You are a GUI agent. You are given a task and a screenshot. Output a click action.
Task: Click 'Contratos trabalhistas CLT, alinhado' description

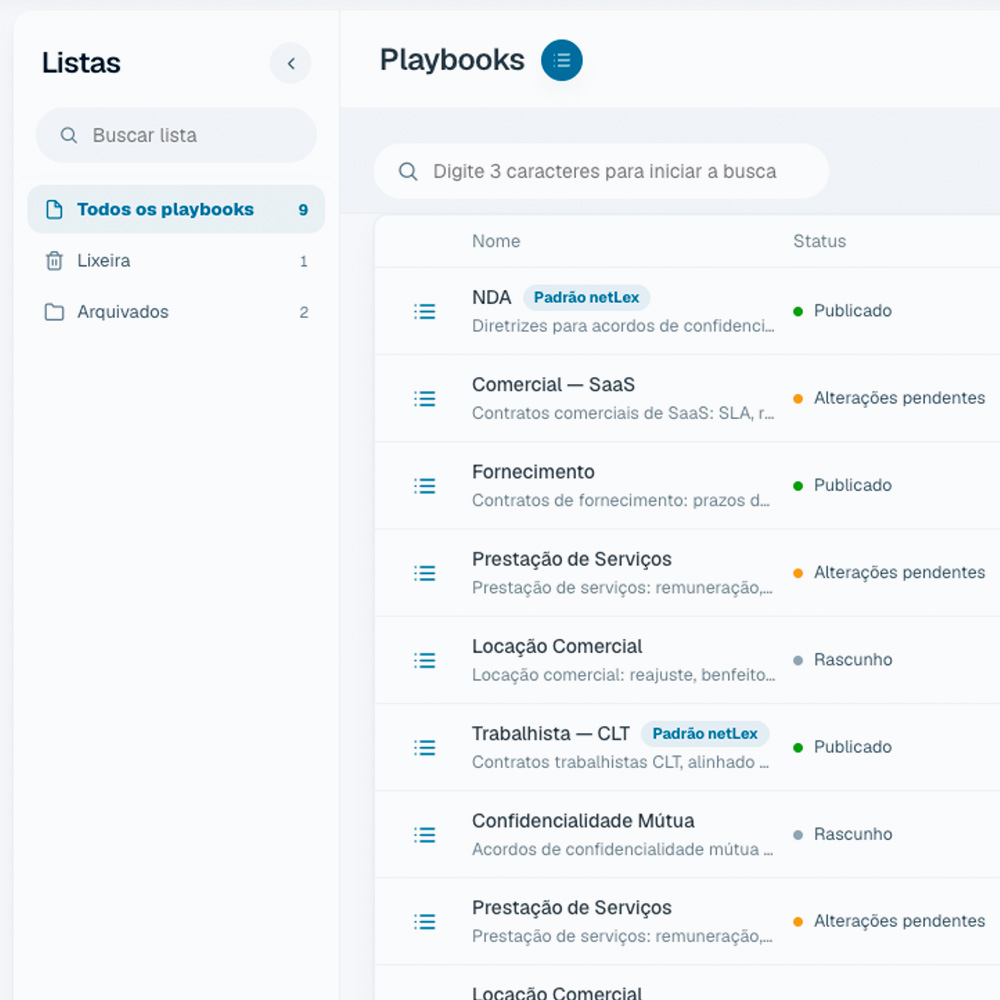click(621, 762)
